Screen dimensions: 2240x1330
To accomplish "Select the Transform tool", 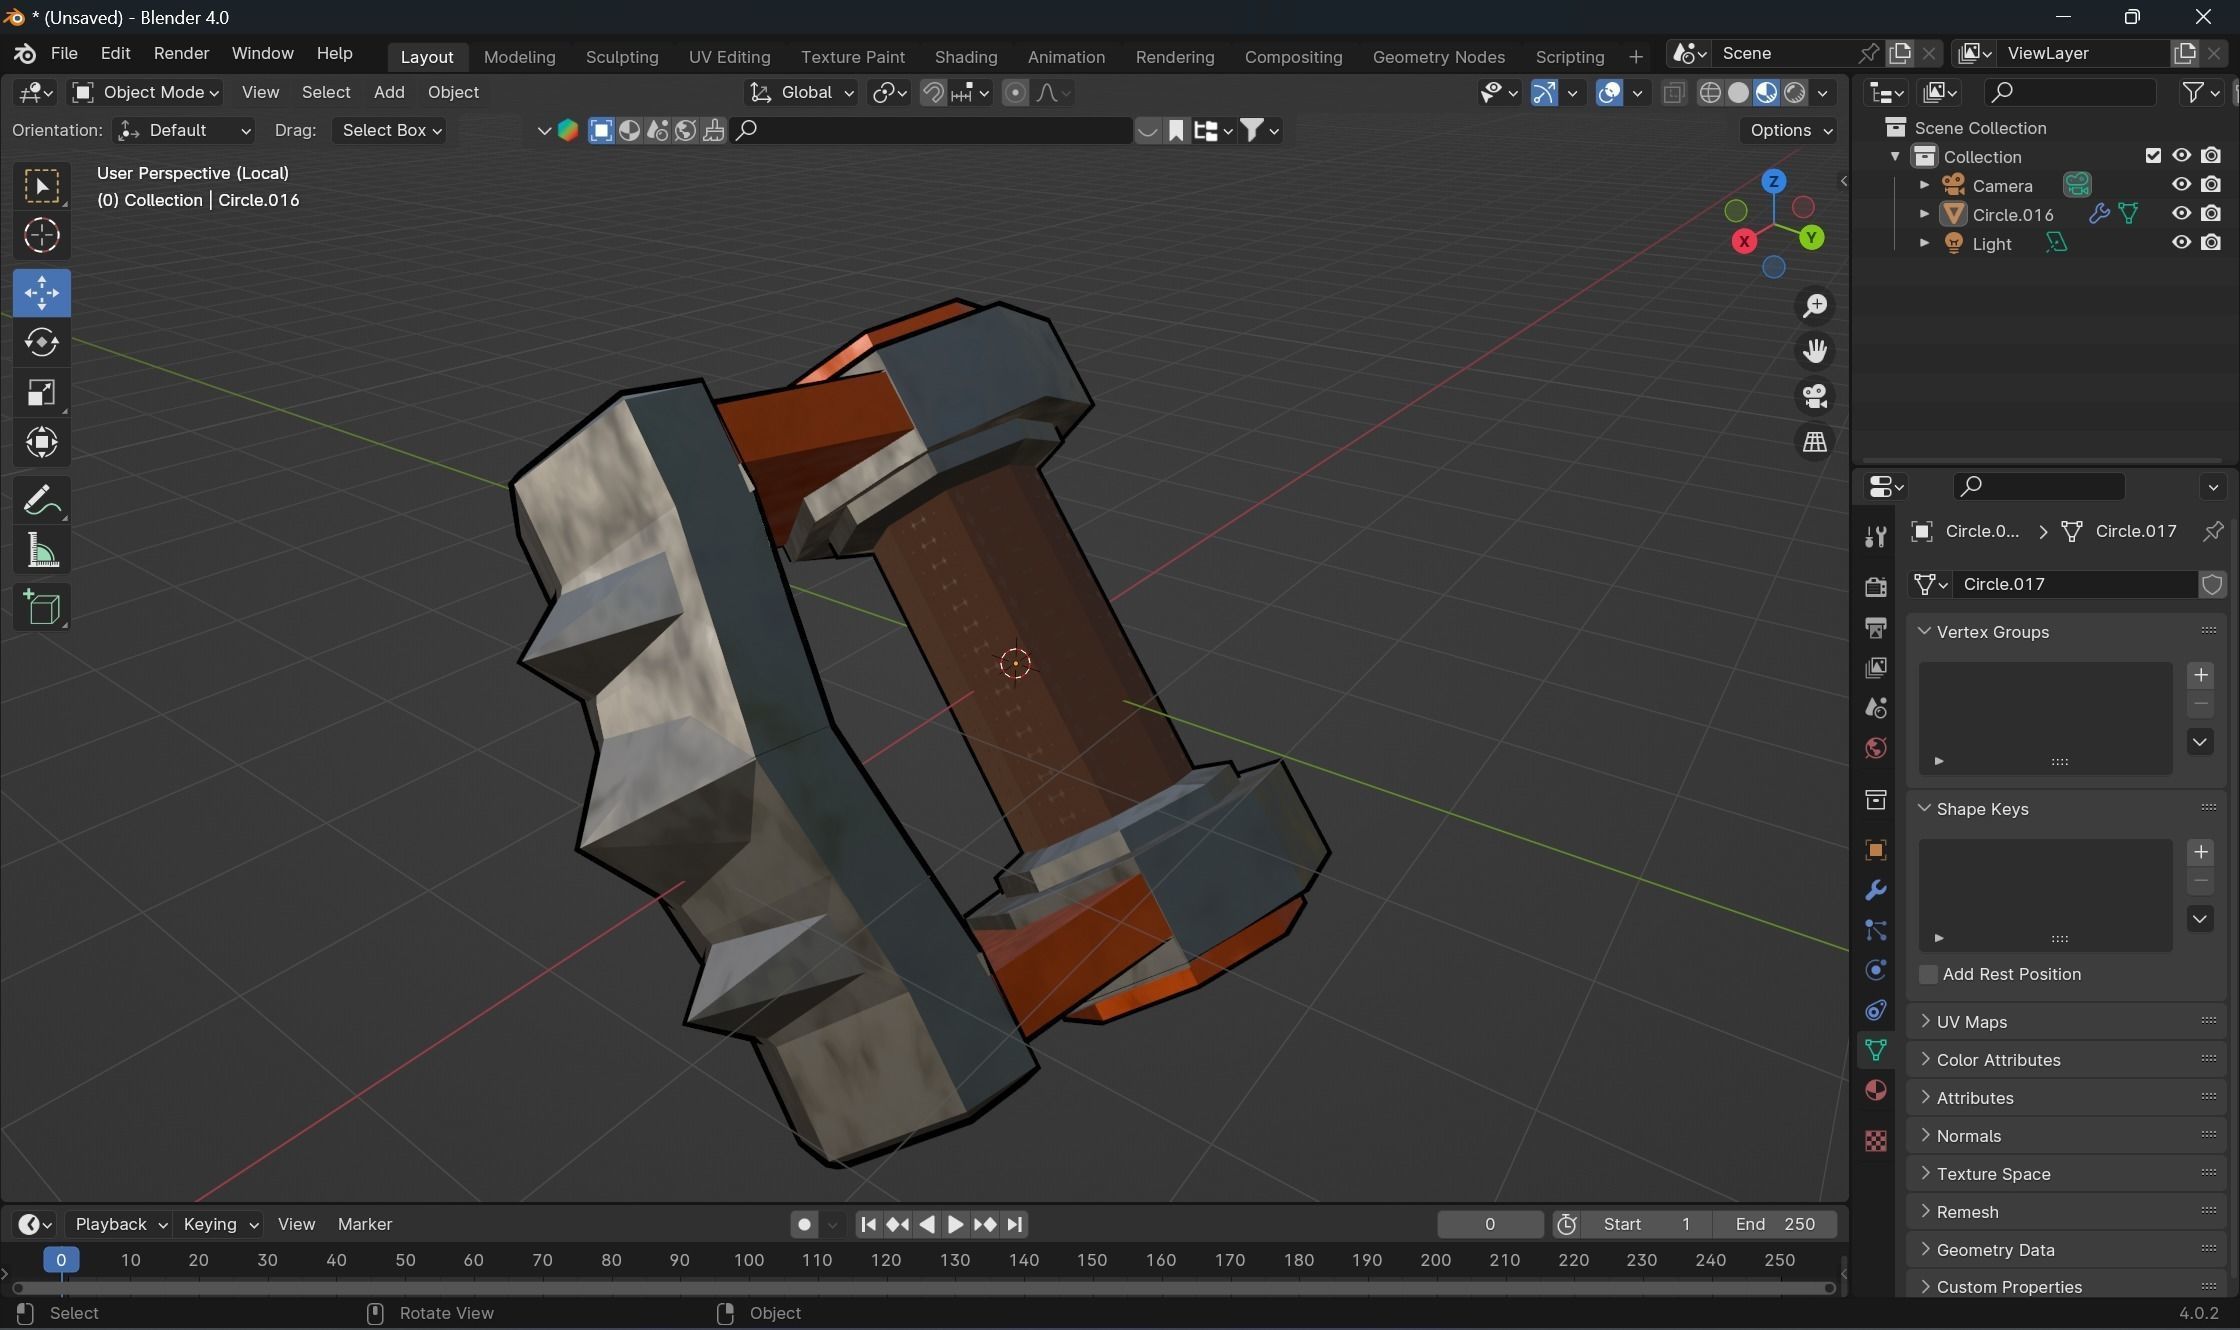I will click(x=42, y=442).
